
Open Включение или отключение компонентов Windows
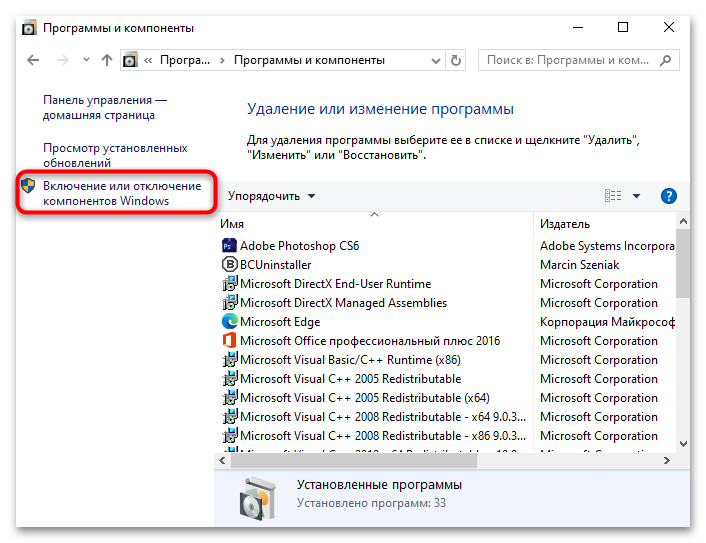click(122, 193)
